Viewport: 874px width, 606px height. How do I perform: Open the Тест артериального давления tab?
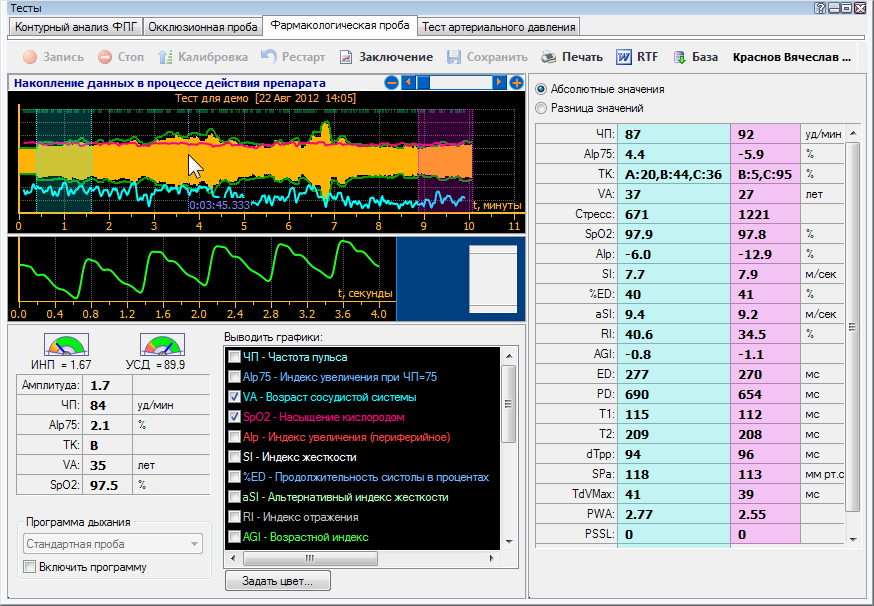pos(498,27)
